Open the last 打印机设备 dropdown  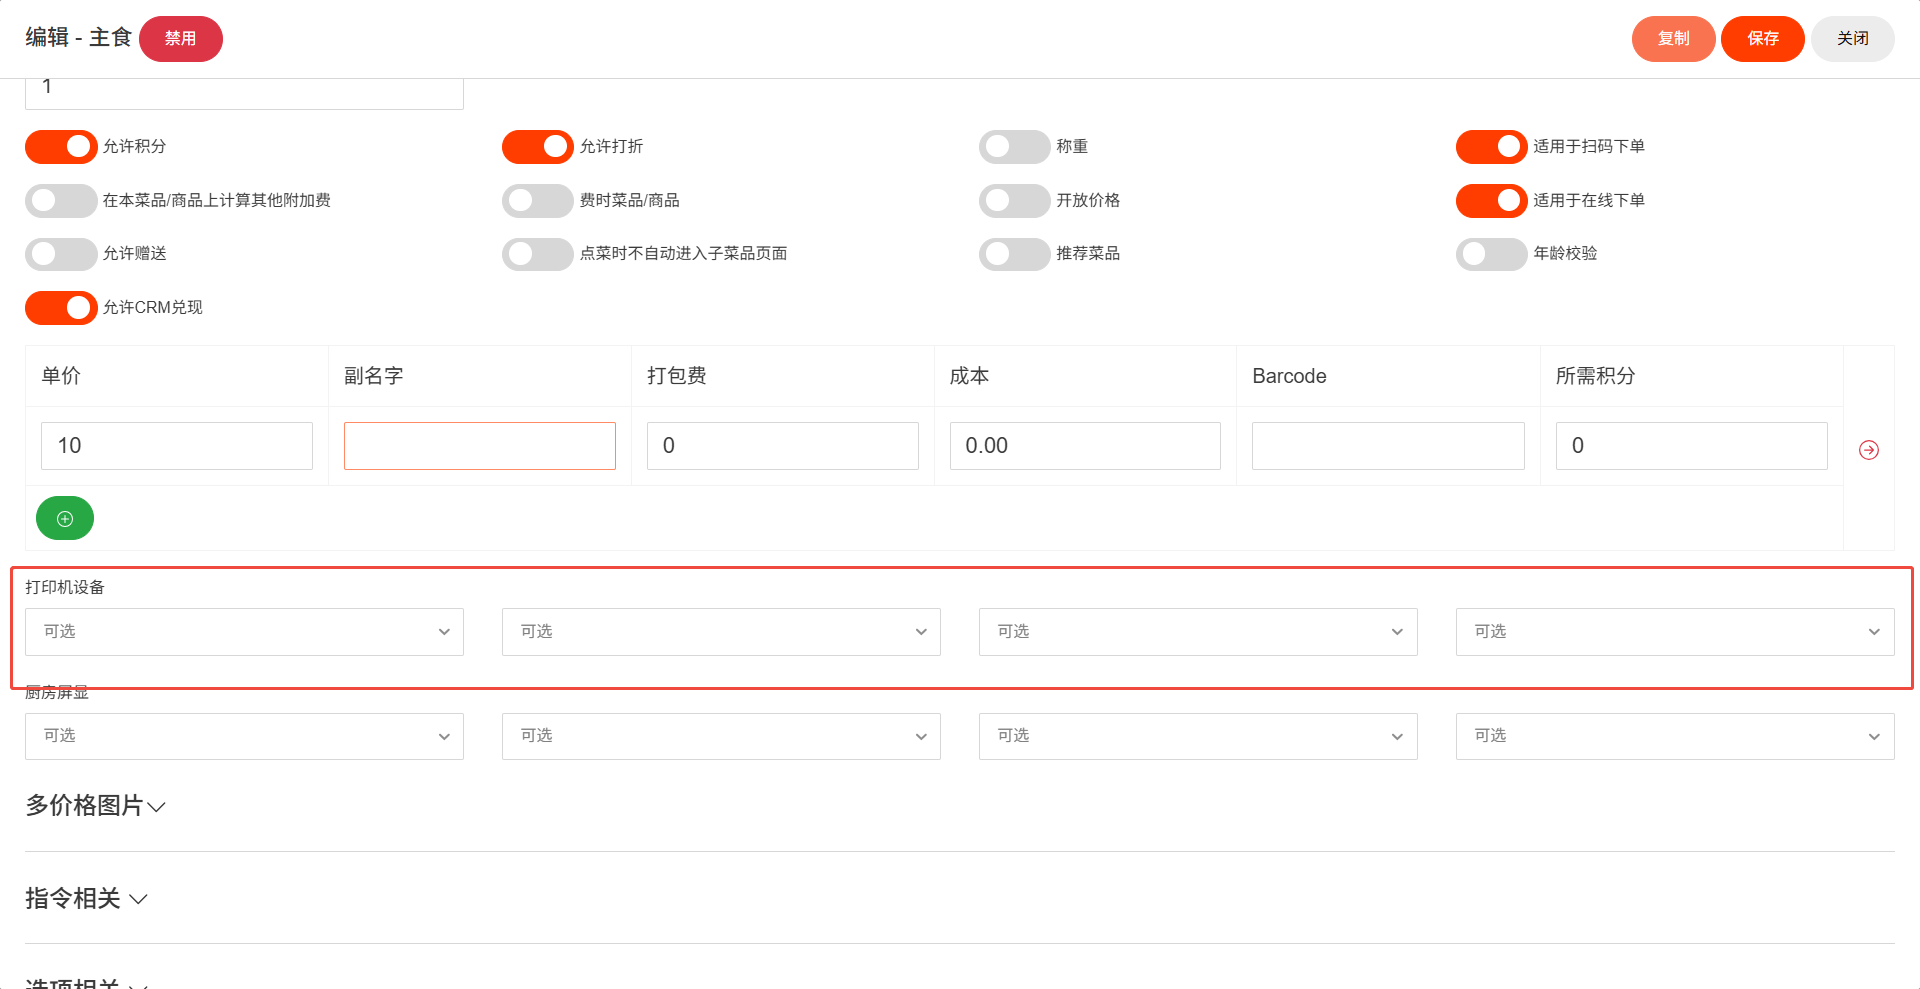[1674, 632]
